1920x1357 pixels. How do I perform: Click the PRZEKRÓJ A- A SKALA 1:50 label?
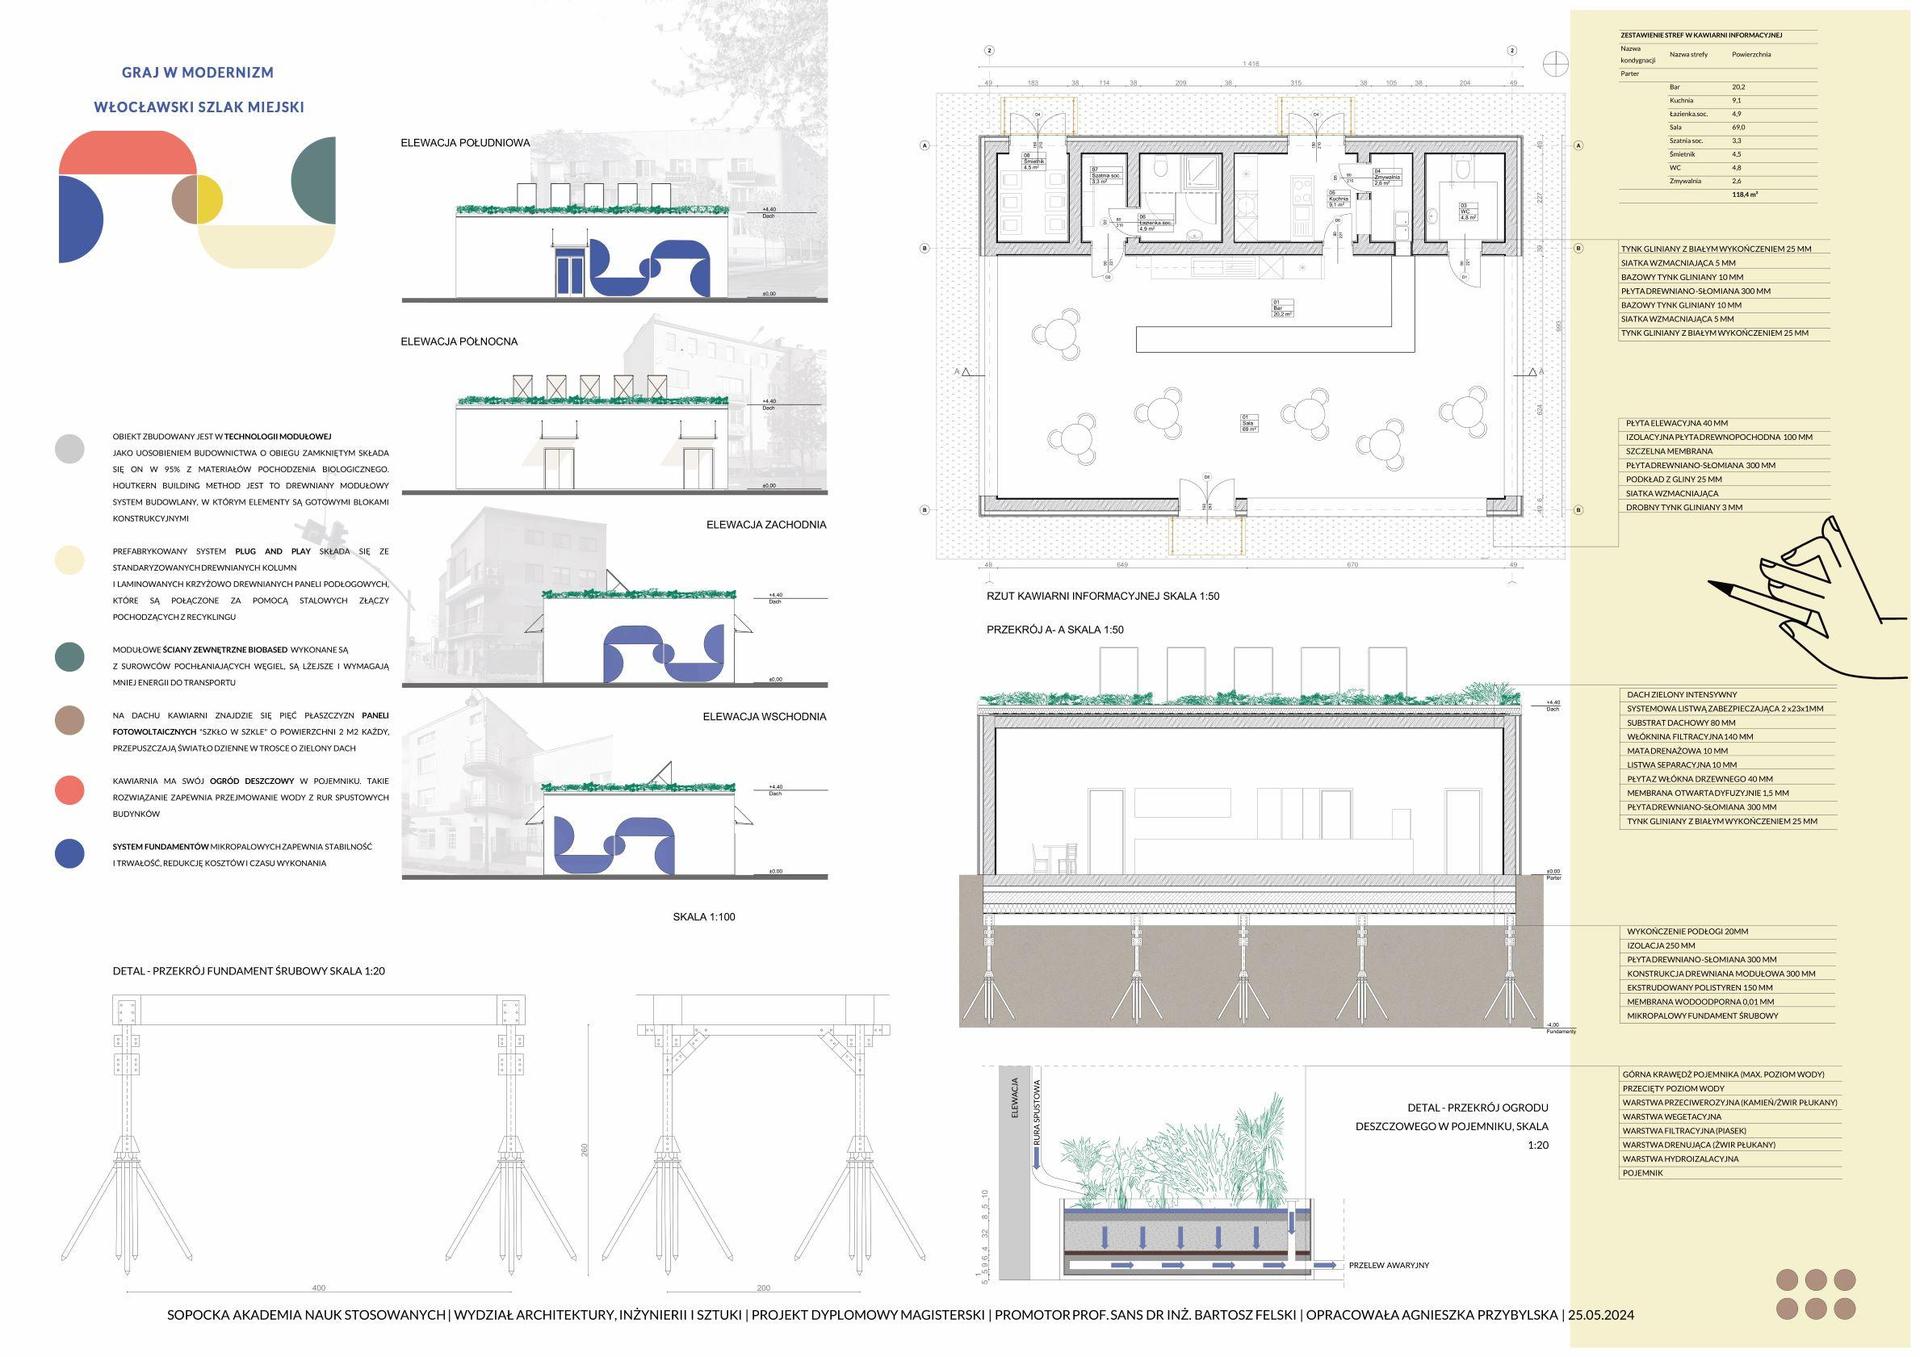[1055, 630]
